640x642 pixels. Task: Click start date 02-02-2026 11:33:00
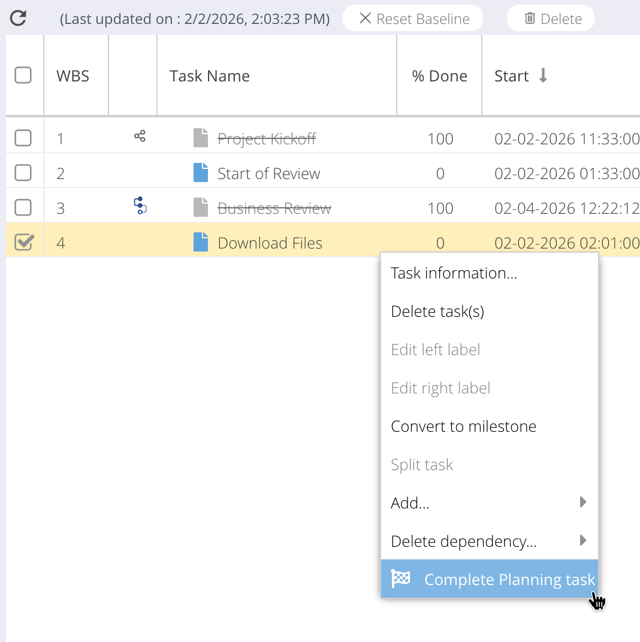tap(567, 139)
